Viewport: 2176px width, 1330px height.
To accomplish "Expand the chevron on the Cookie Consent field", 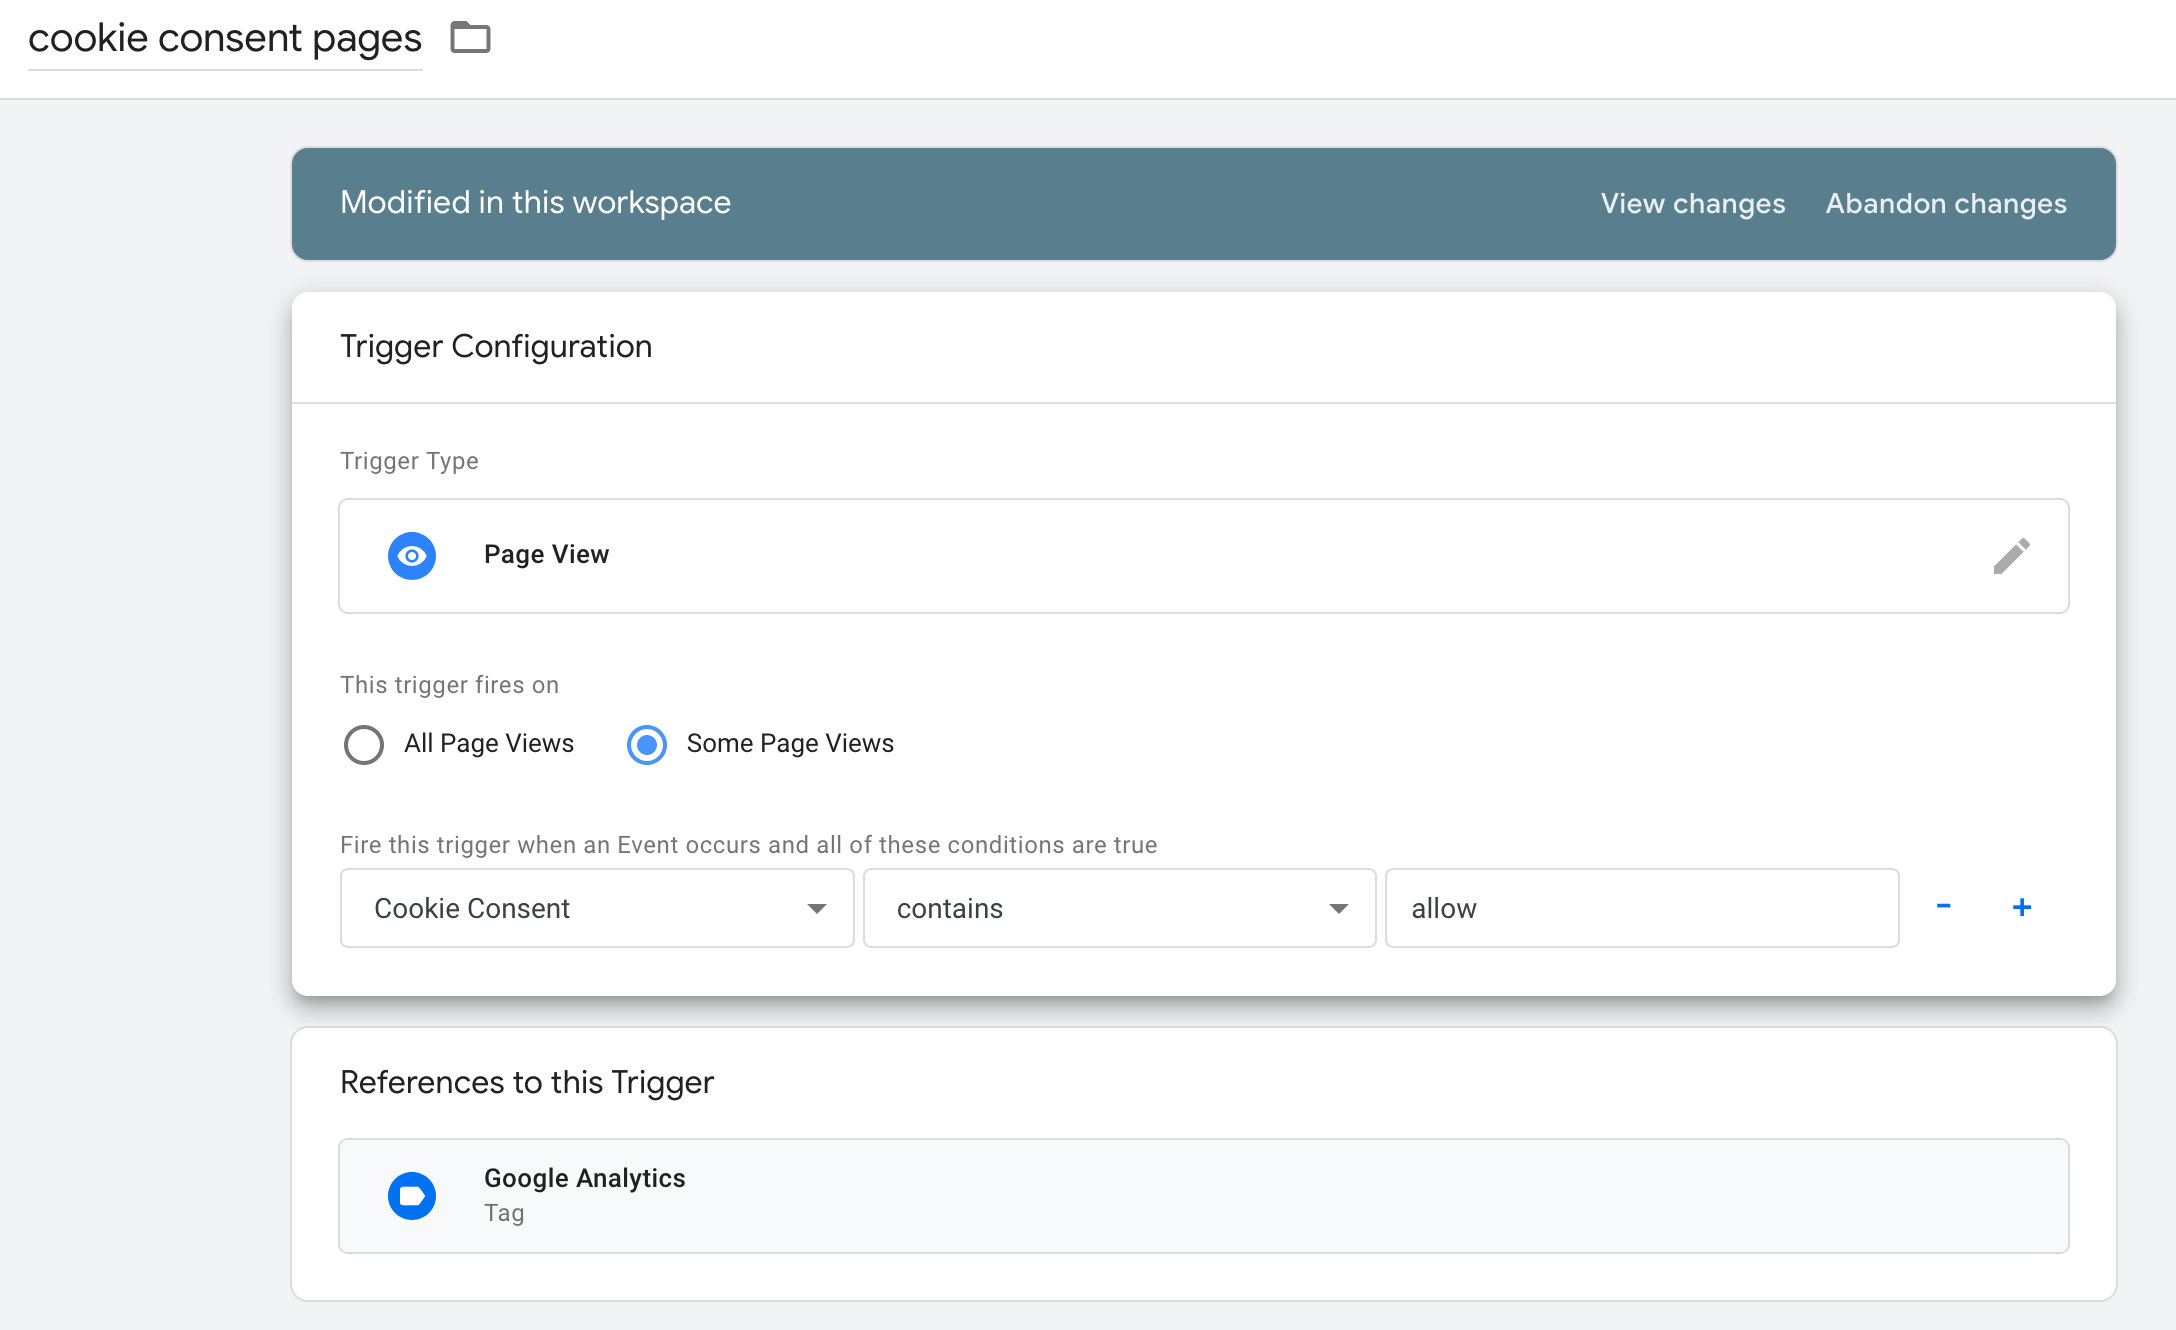I will 818,908.
